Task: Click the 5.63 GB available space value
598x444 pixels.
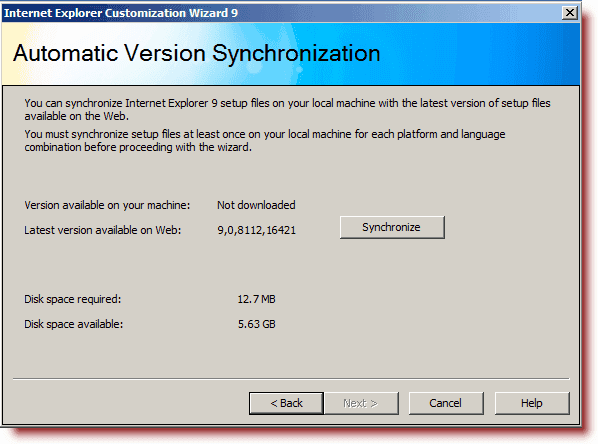Action: (x=257, y=324)
